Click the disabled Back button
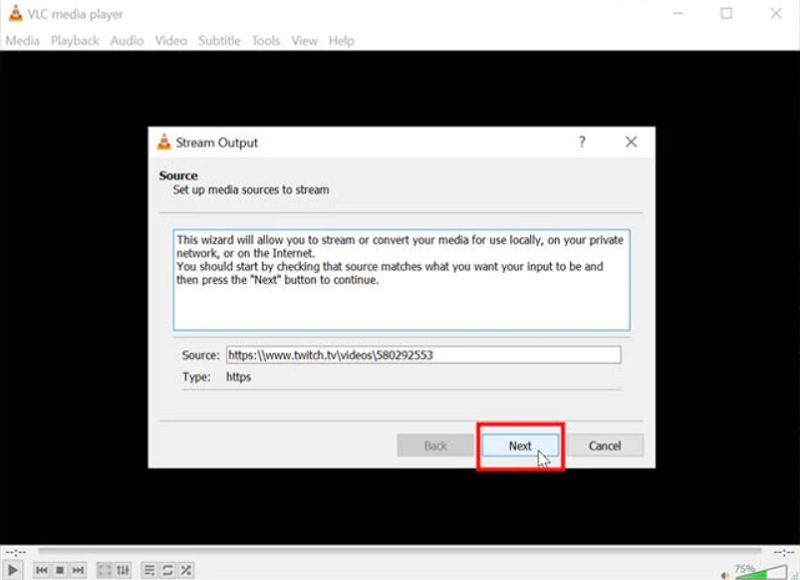The width and height of the screenshot is (800, 580). pos(435,446)
